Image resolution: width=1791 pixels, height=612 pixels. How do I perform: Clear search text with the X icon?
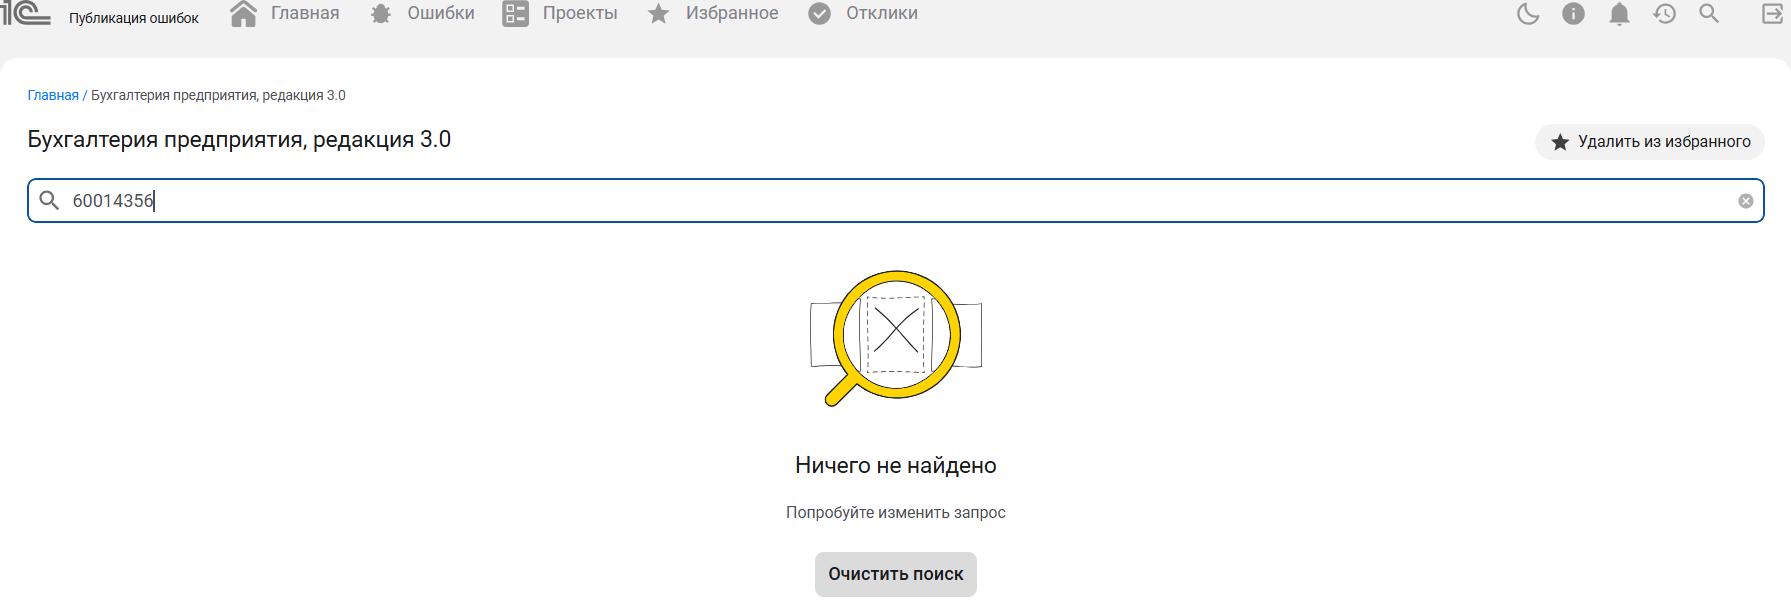tap(1746, 201)
